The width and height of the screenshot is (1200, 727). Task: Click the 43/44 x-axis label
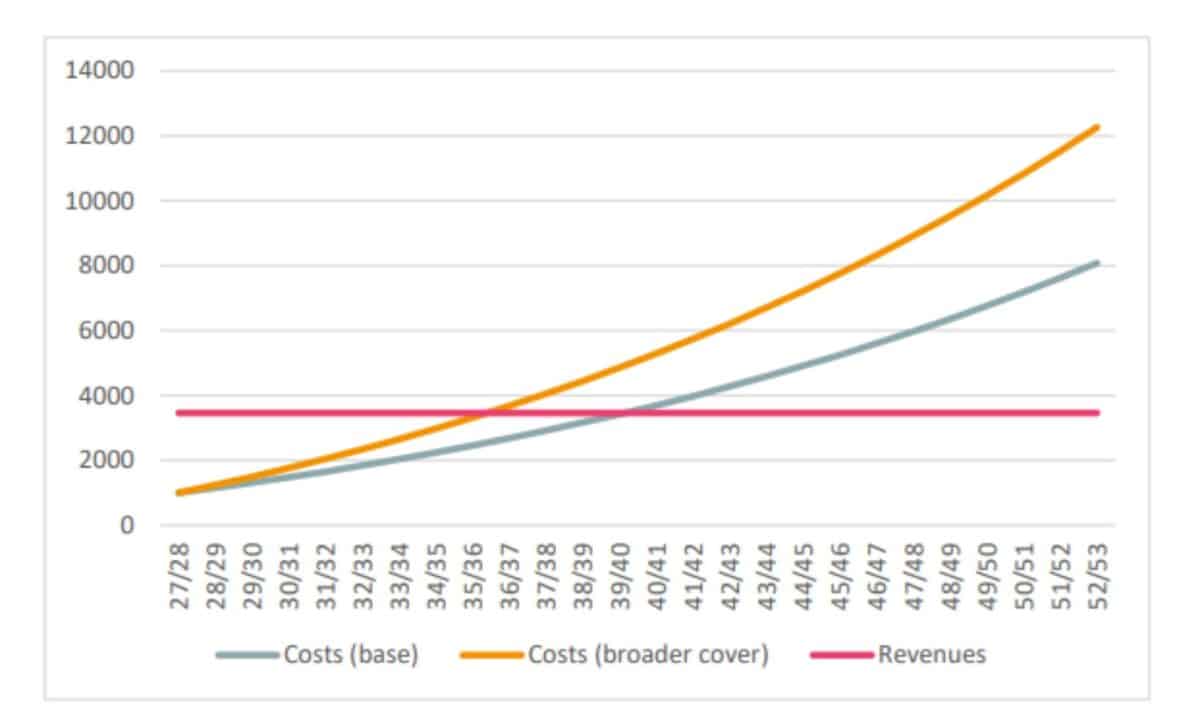coord(768,577)
